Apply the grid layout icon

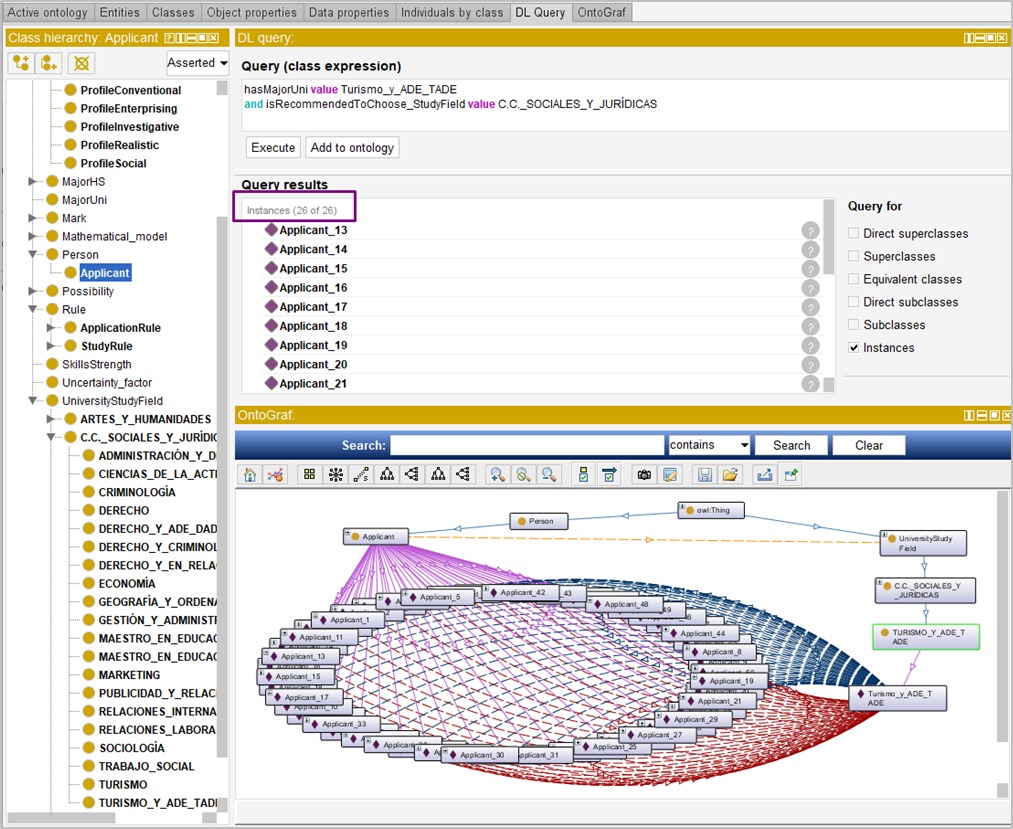309,475
